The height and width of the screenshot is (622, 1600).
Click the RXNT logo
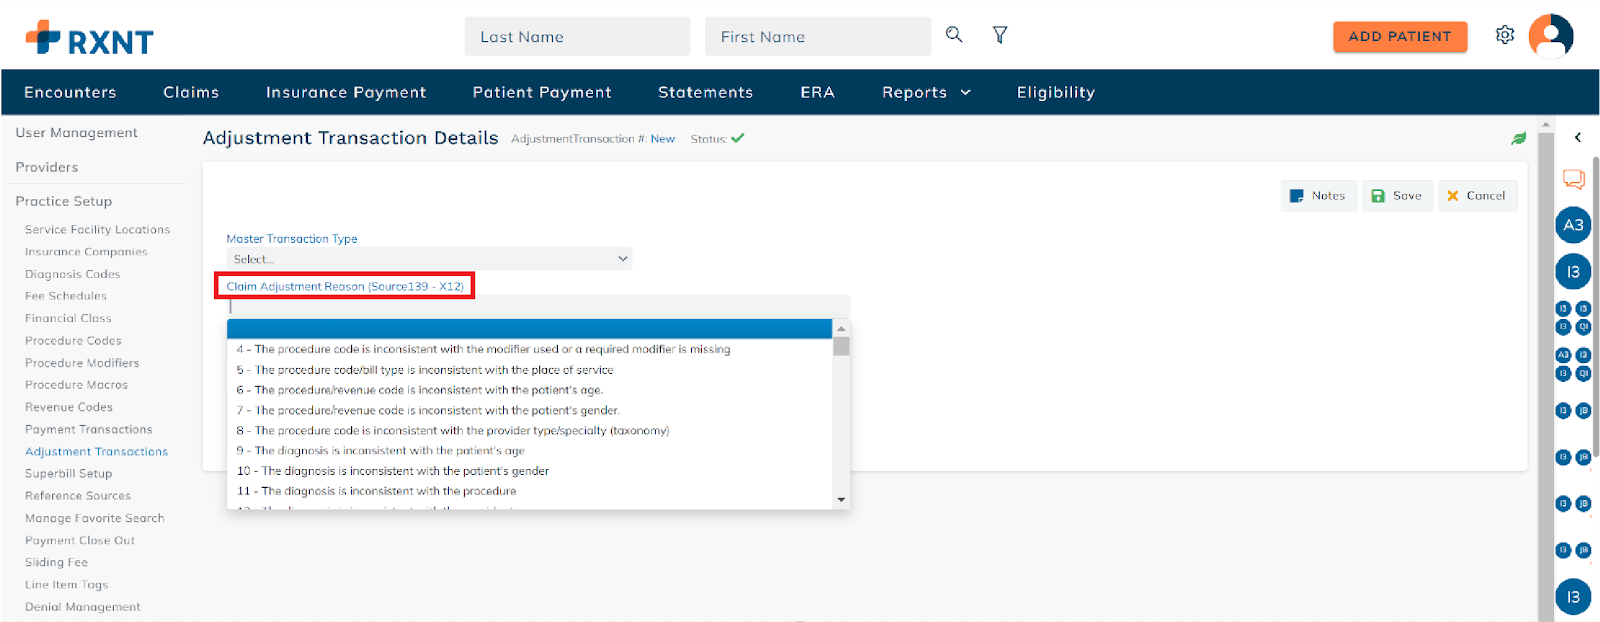pyautogui.click(x=90, y=38)
